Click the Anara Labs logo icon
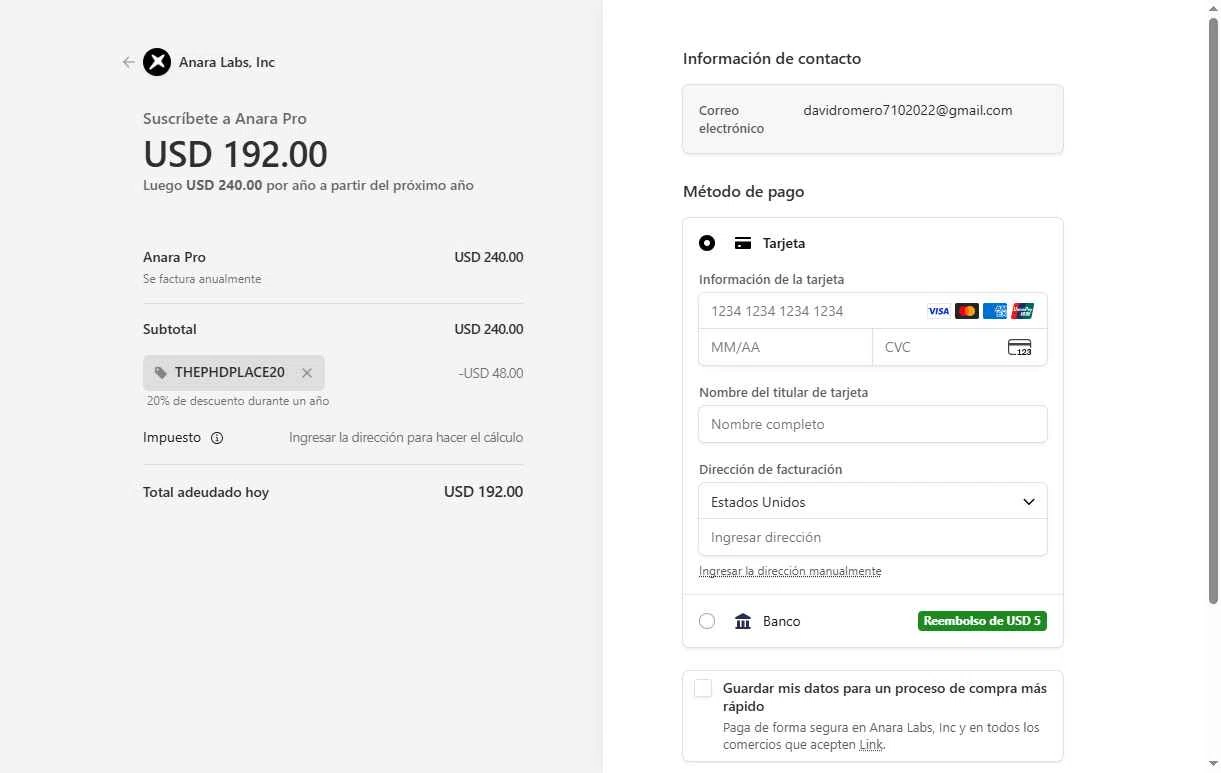This screenshot has width=1221, height=773. pos(157,62)
